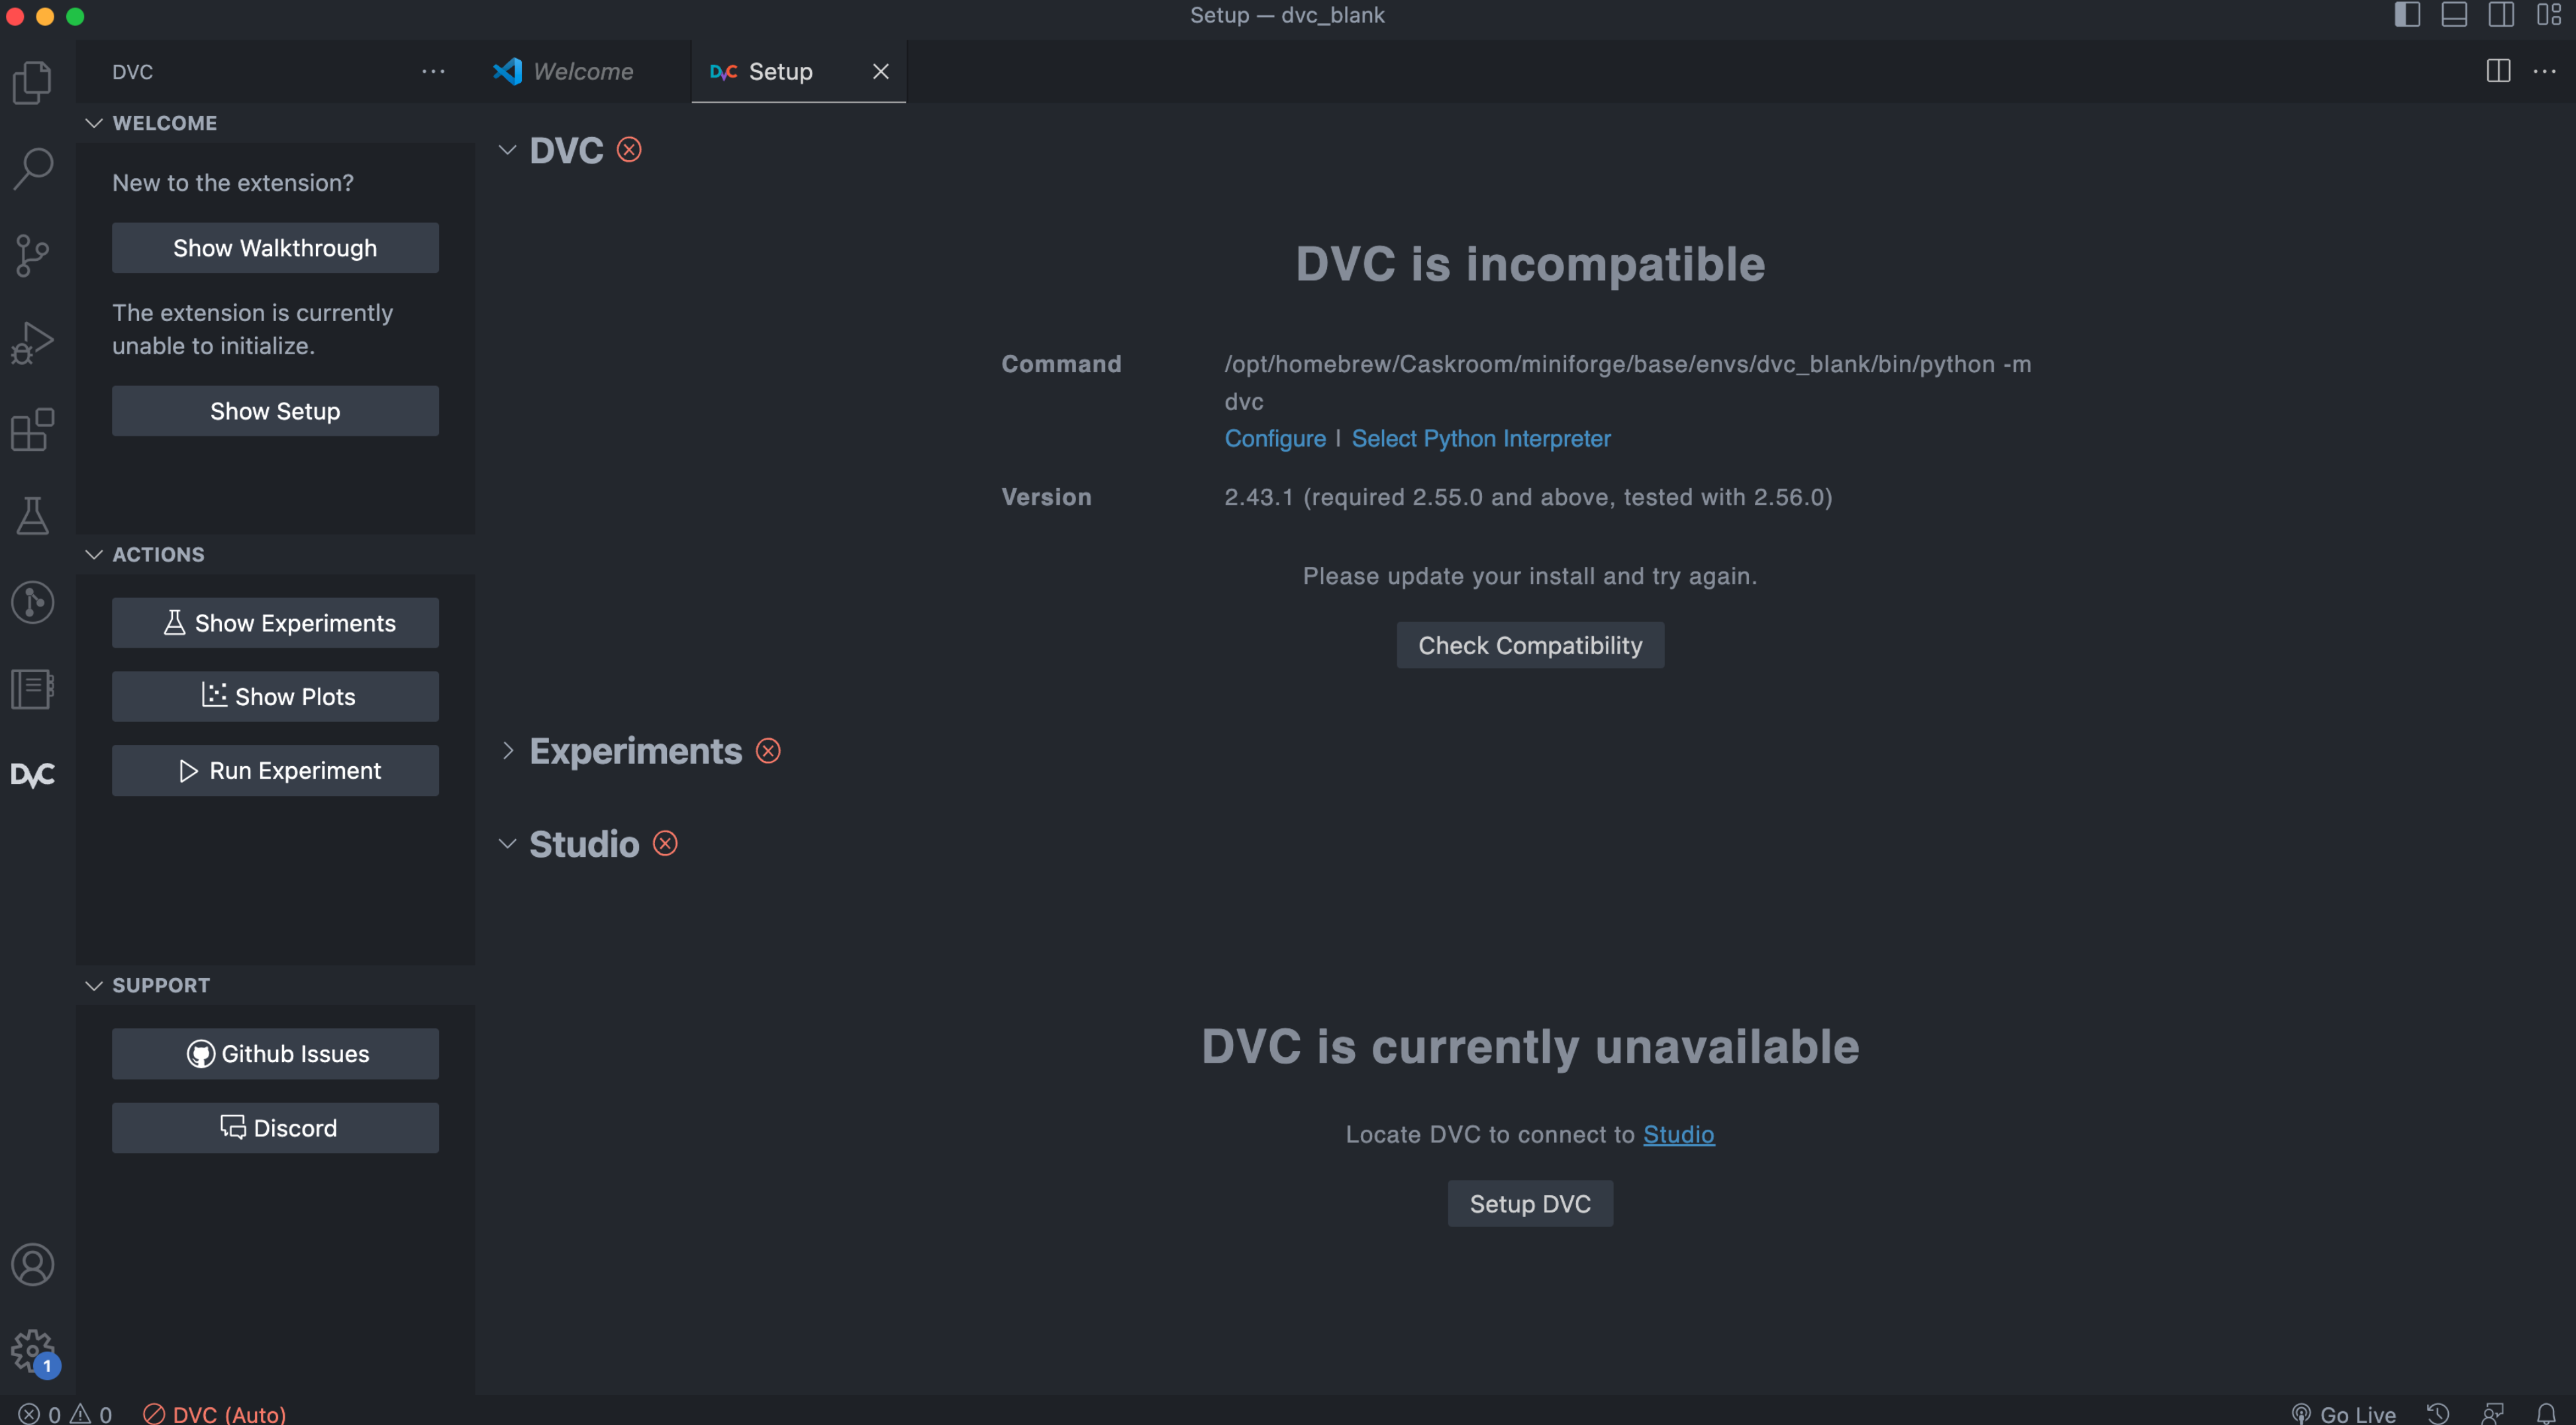Open the Select Python Interpreter link
Viewport: 2576px width, 1425px height.
pyautogui.click(x=1481, y=438)
